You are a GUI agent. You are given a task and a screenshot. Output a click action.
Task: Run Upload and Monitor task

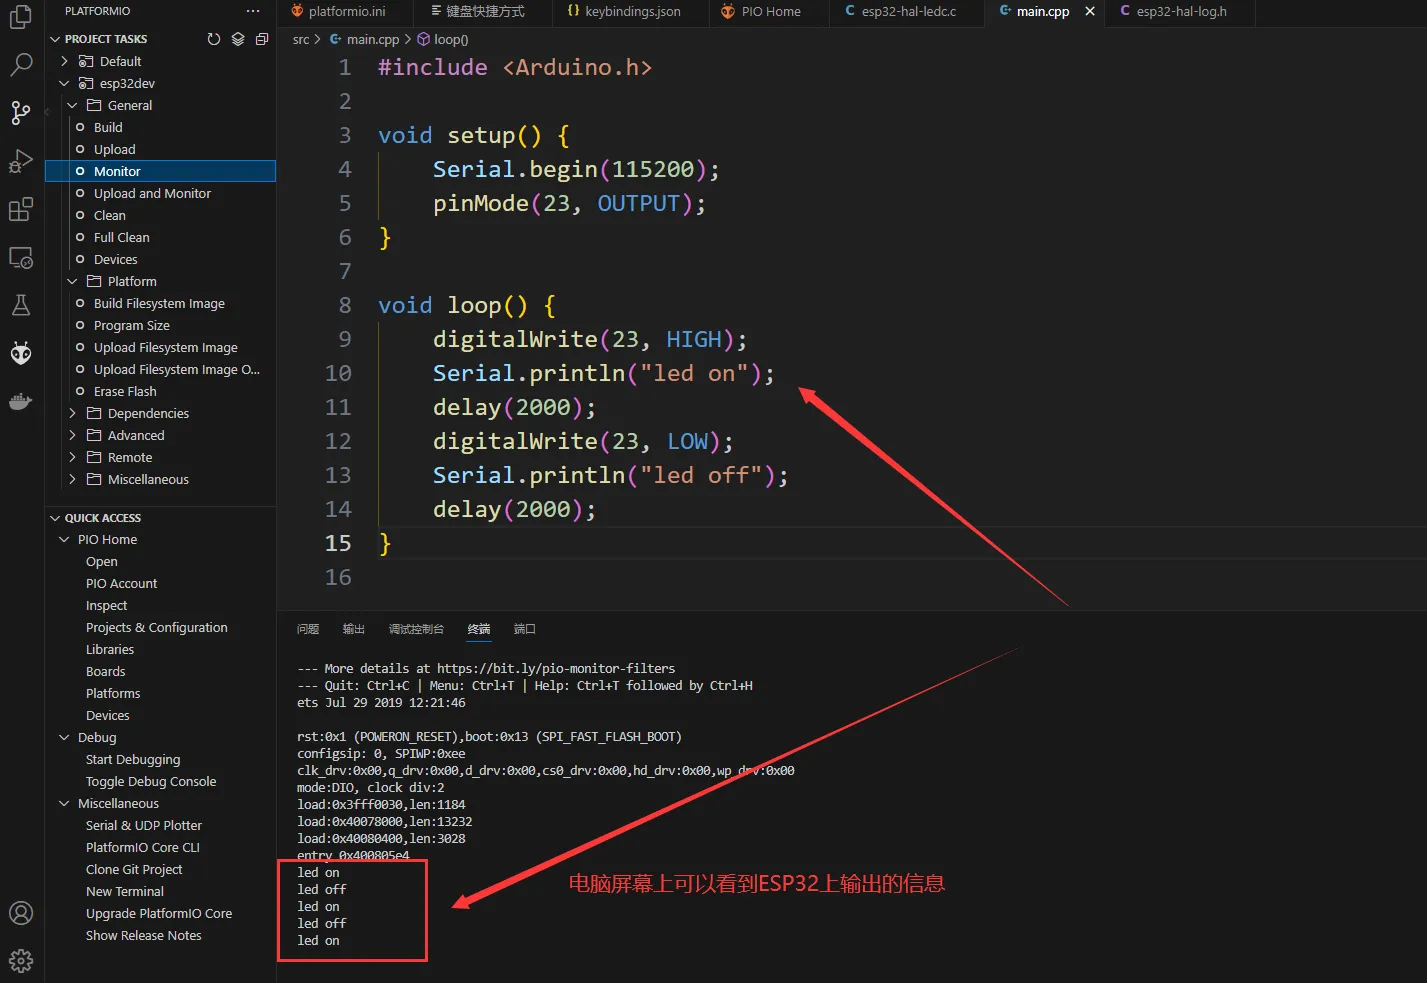click(x=152, y=193)
